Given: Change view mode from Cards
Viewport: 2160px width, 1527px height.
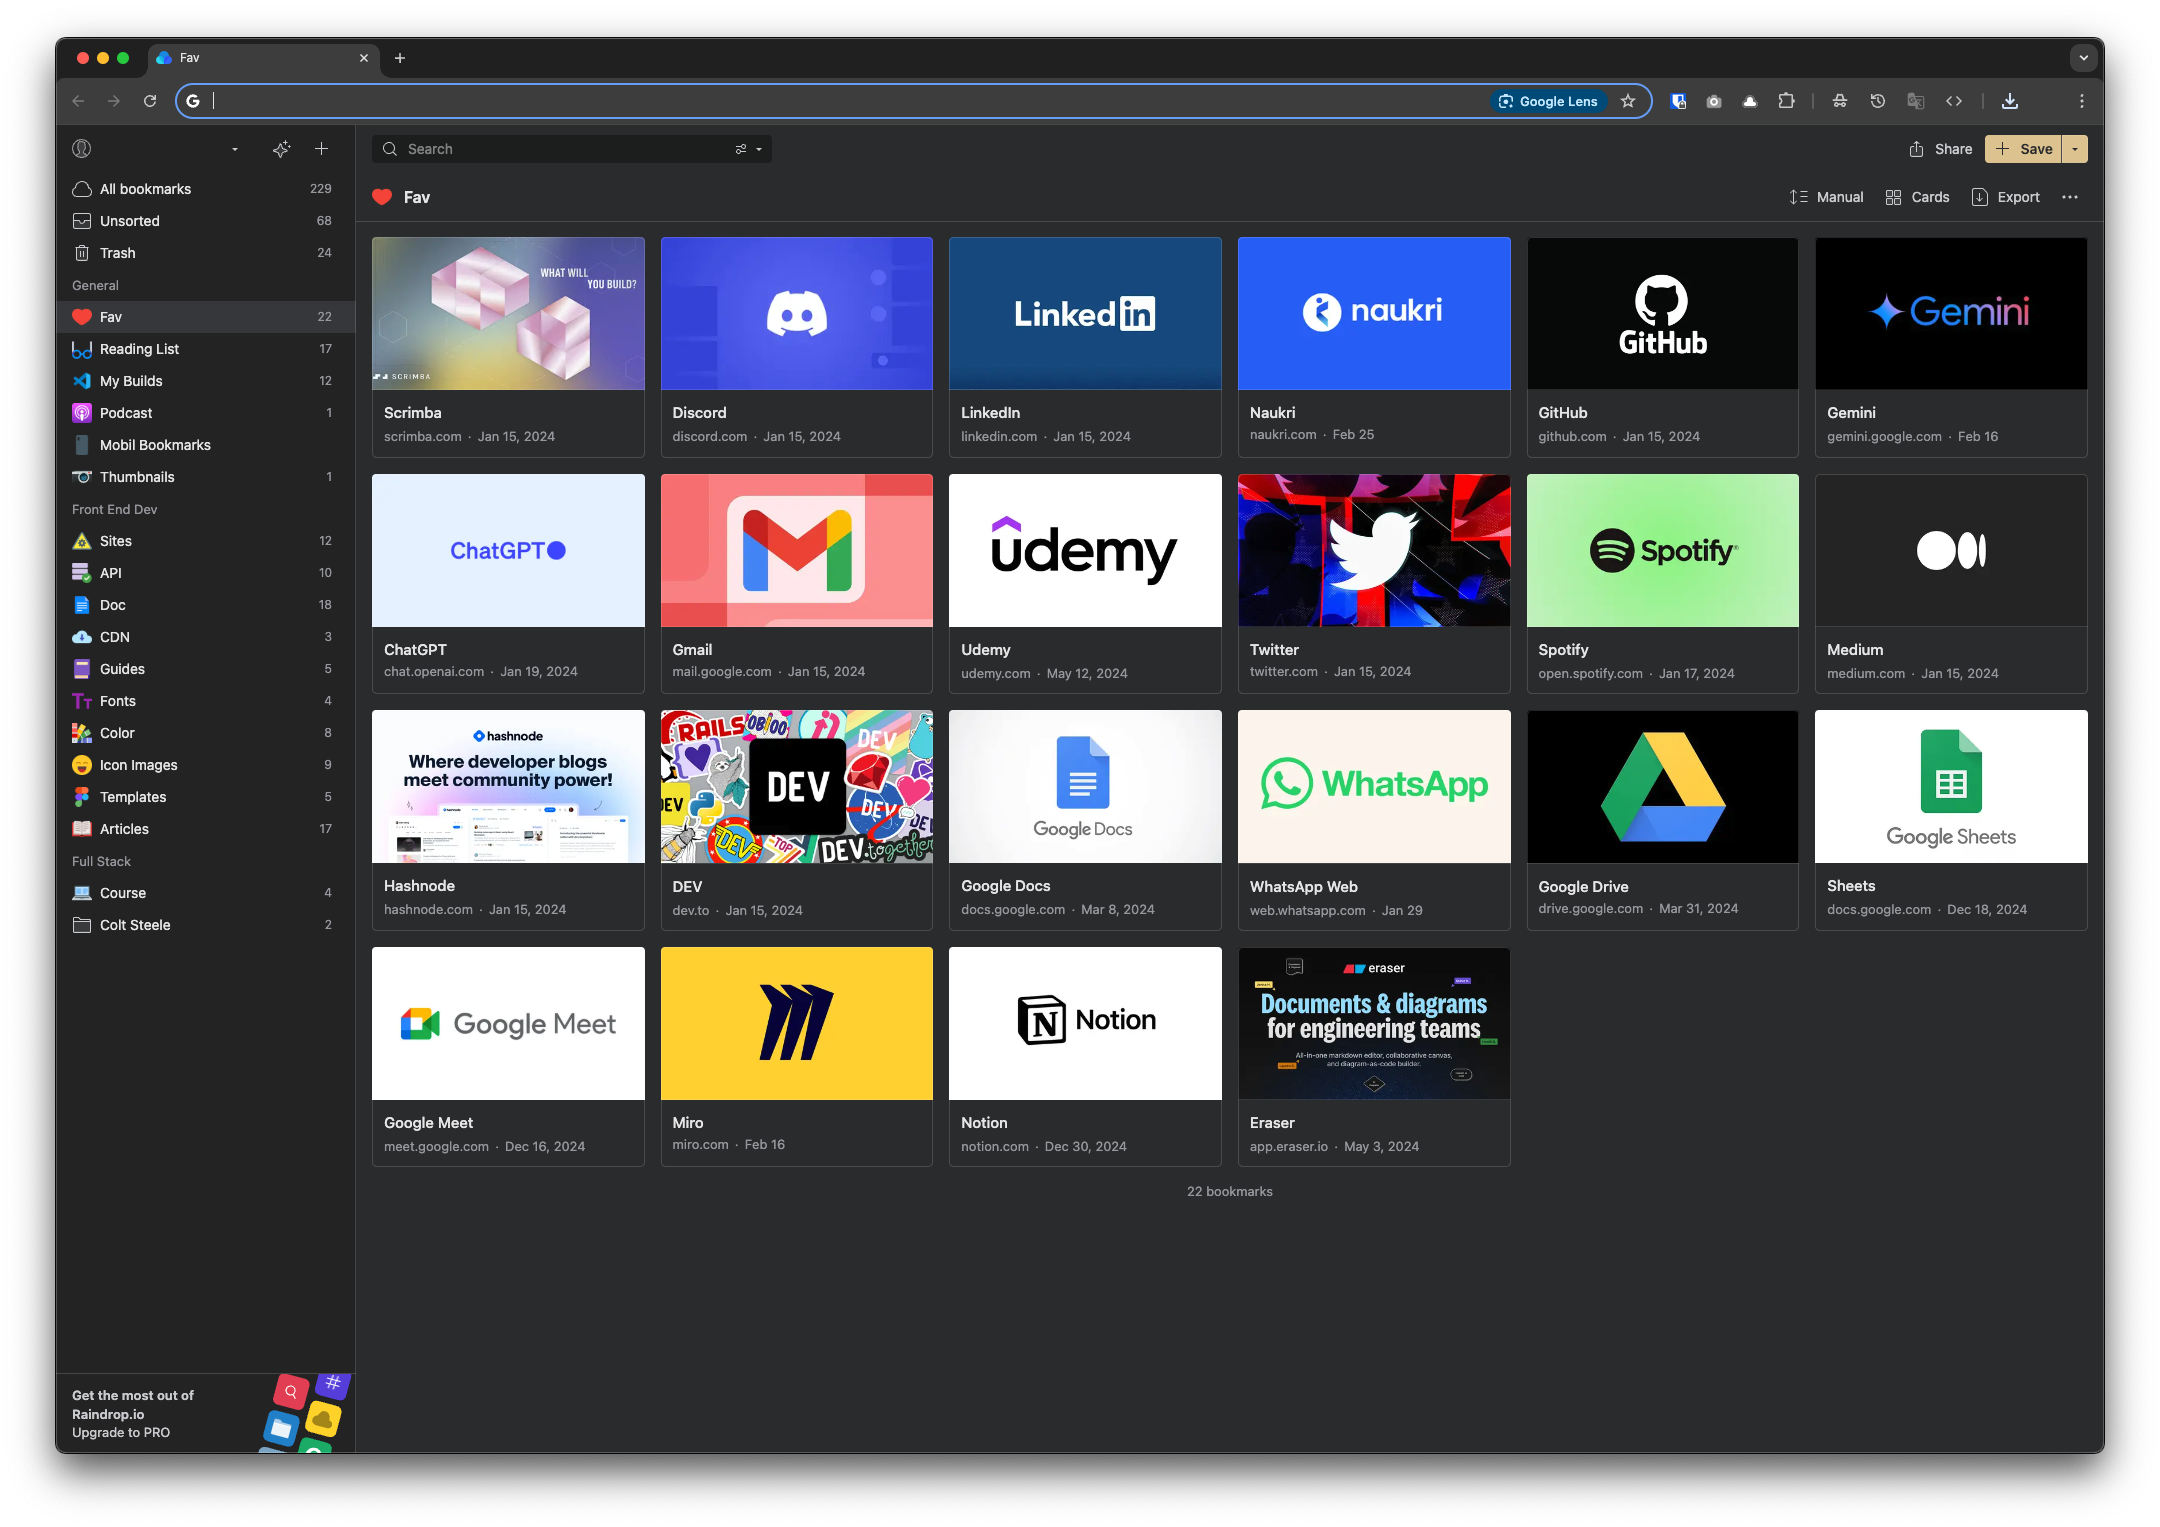Looking at the screenshot, I should coord(1917,197).
